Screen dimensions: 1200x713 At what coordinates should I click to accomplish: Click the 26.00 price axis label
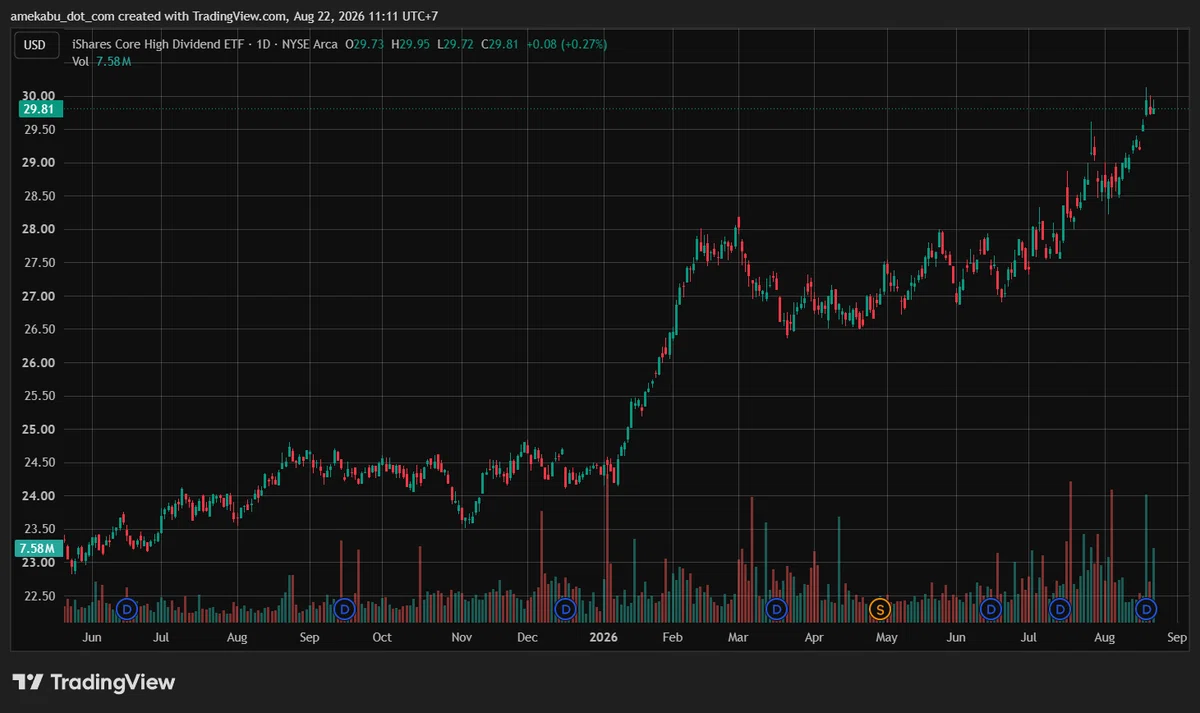tap(39, 363)
